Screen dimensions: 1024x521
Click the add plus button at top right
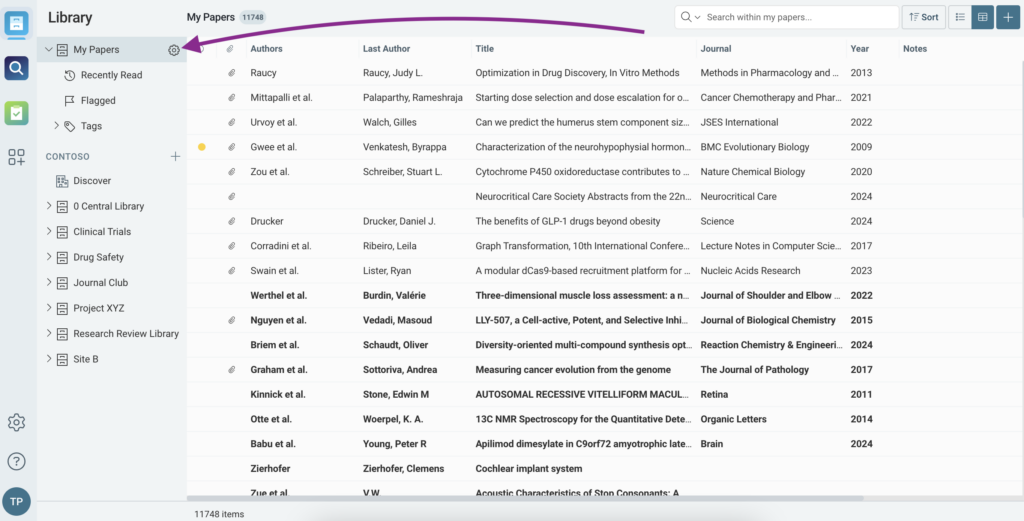[1007, 17]
